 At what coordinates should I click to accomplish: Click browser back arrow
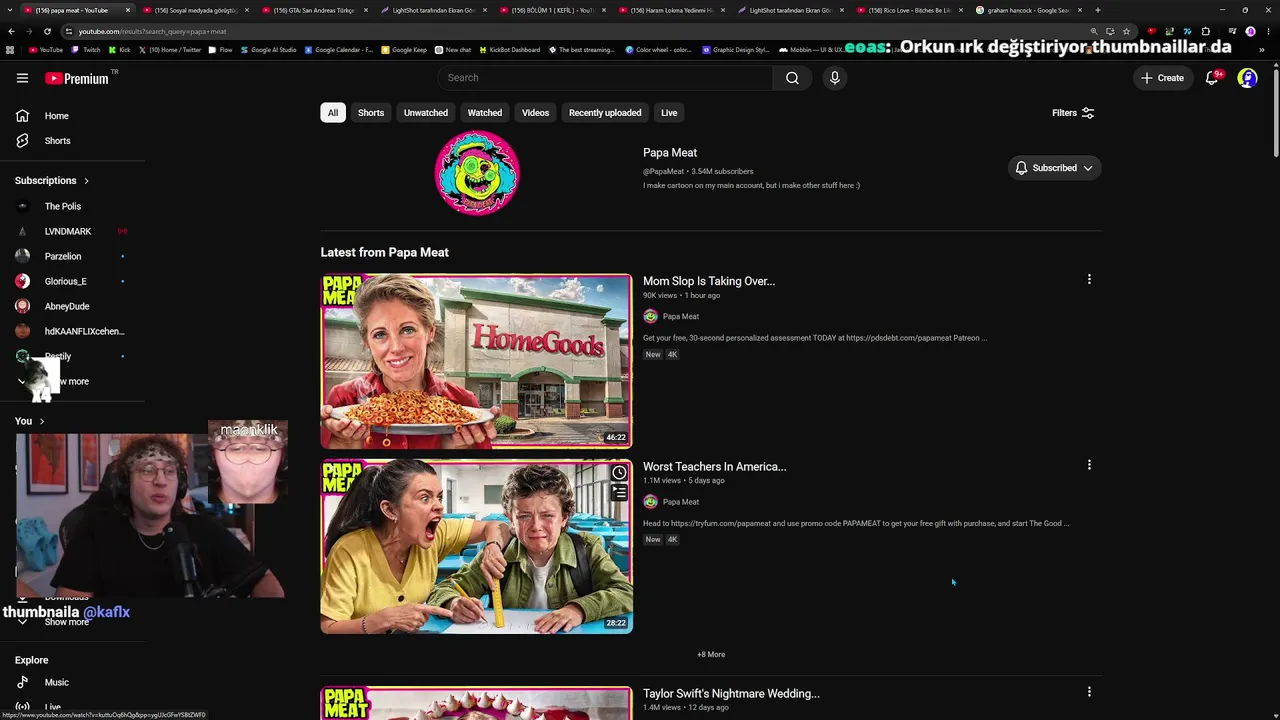(x=11, y=31)
